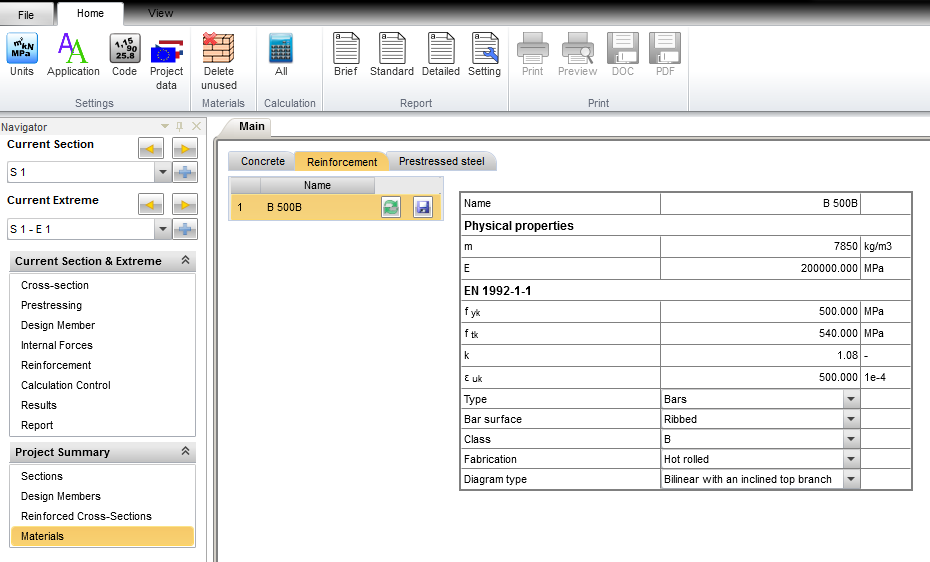
Task: Open the File menu tab
Action: (x=26, y=15)
